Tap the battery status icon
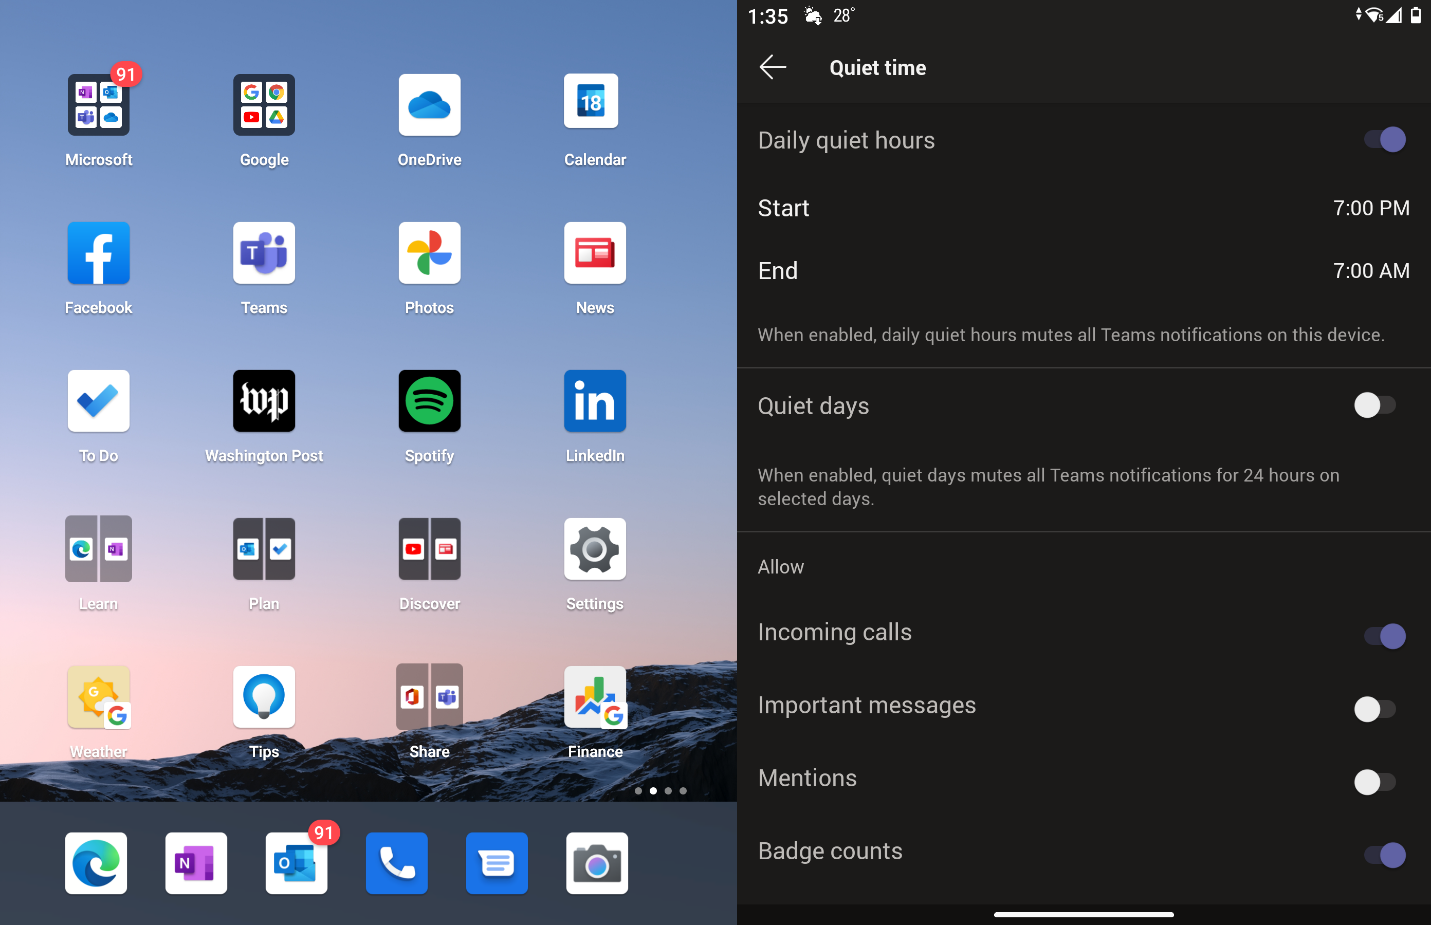Screen dimensions: 1431x925 click(x=1416, y=15)
